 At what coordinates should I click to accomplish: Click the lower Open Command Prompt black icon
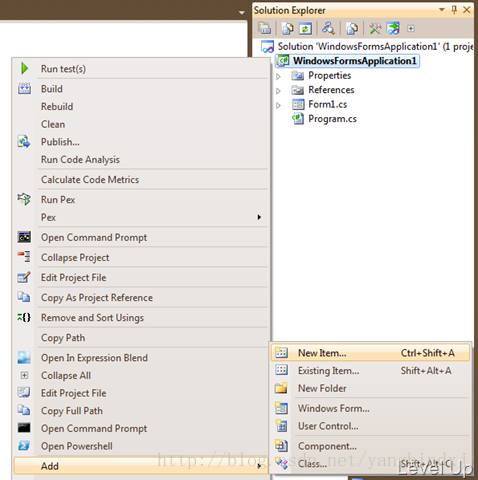pos(24,428)
